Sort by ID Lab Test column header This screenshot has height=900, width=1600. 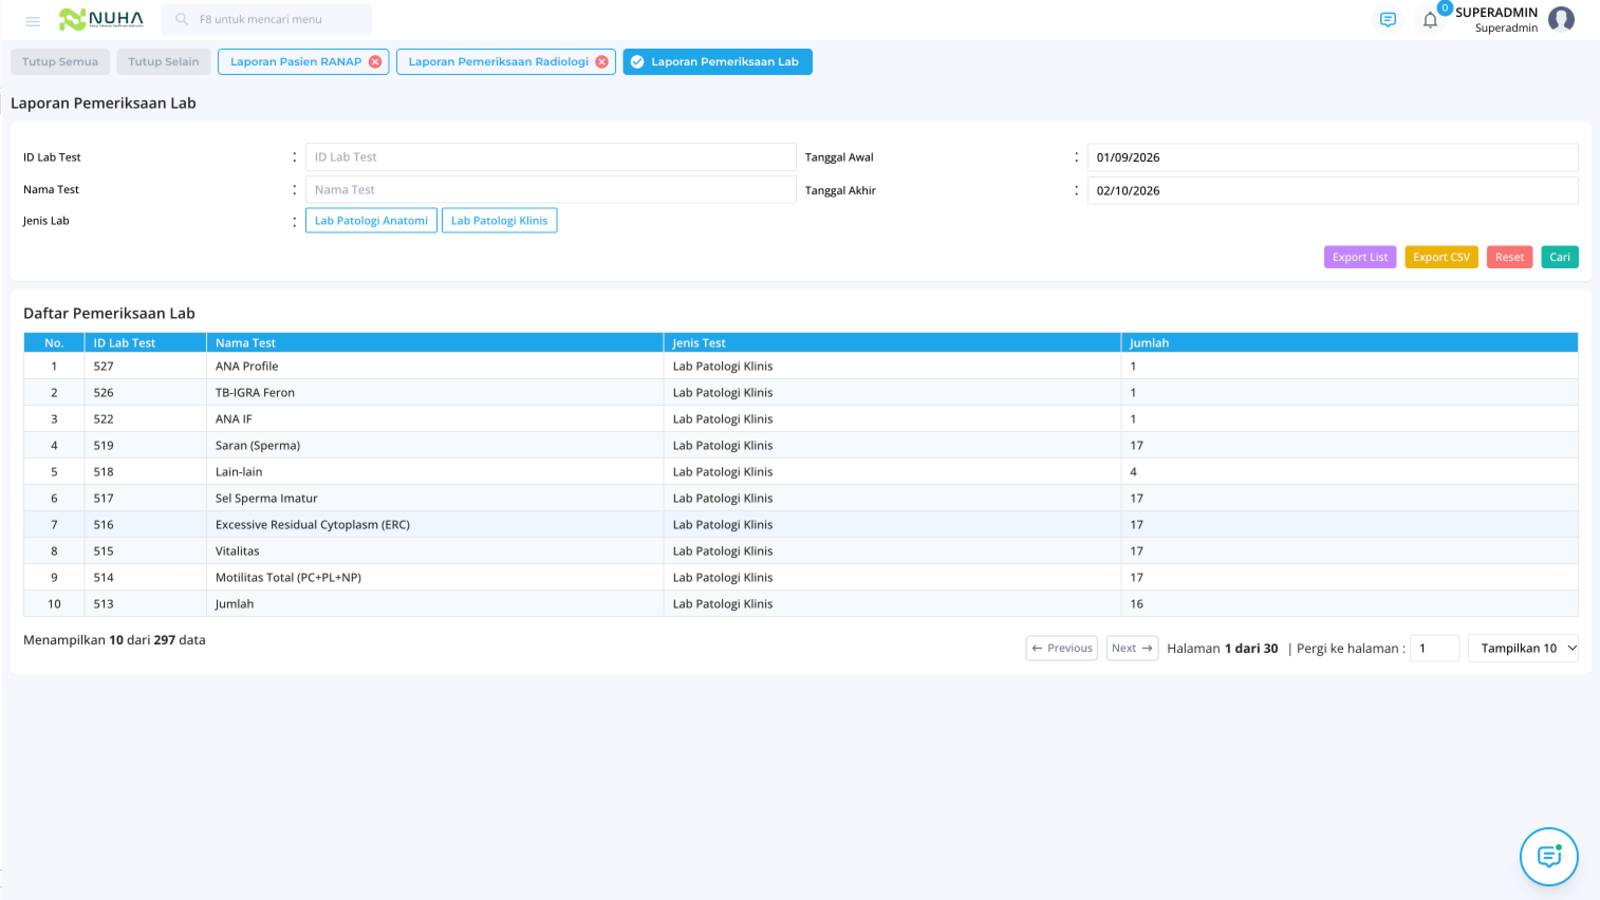pos(145,343)
